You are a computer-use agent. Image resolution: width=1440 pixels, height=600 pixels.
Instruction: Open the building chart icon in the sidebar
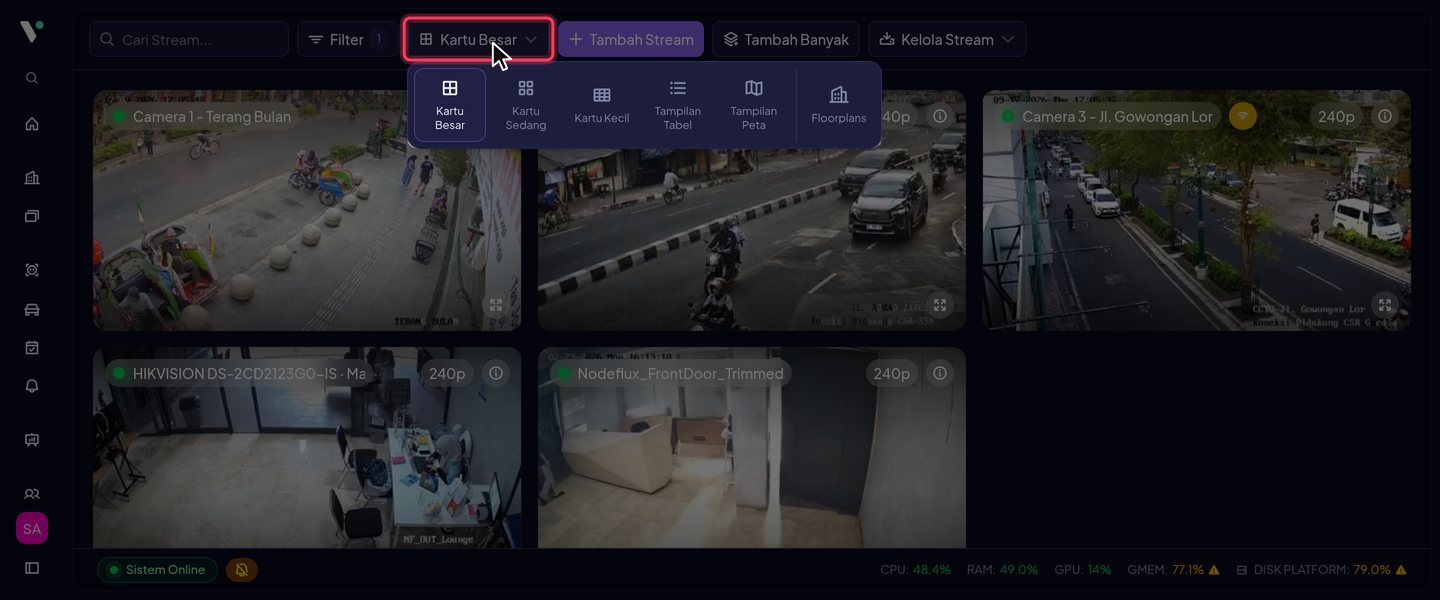32,178
